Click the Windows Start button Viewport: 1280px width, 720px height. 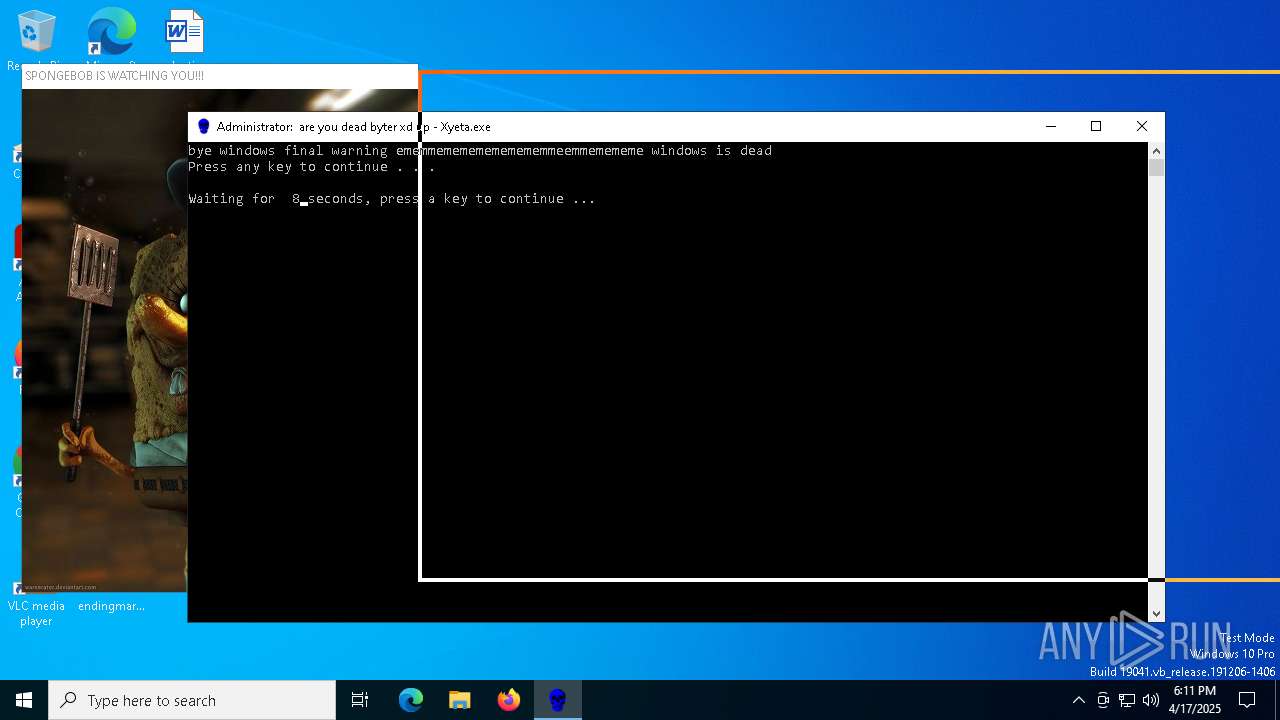tap(24, 700)
